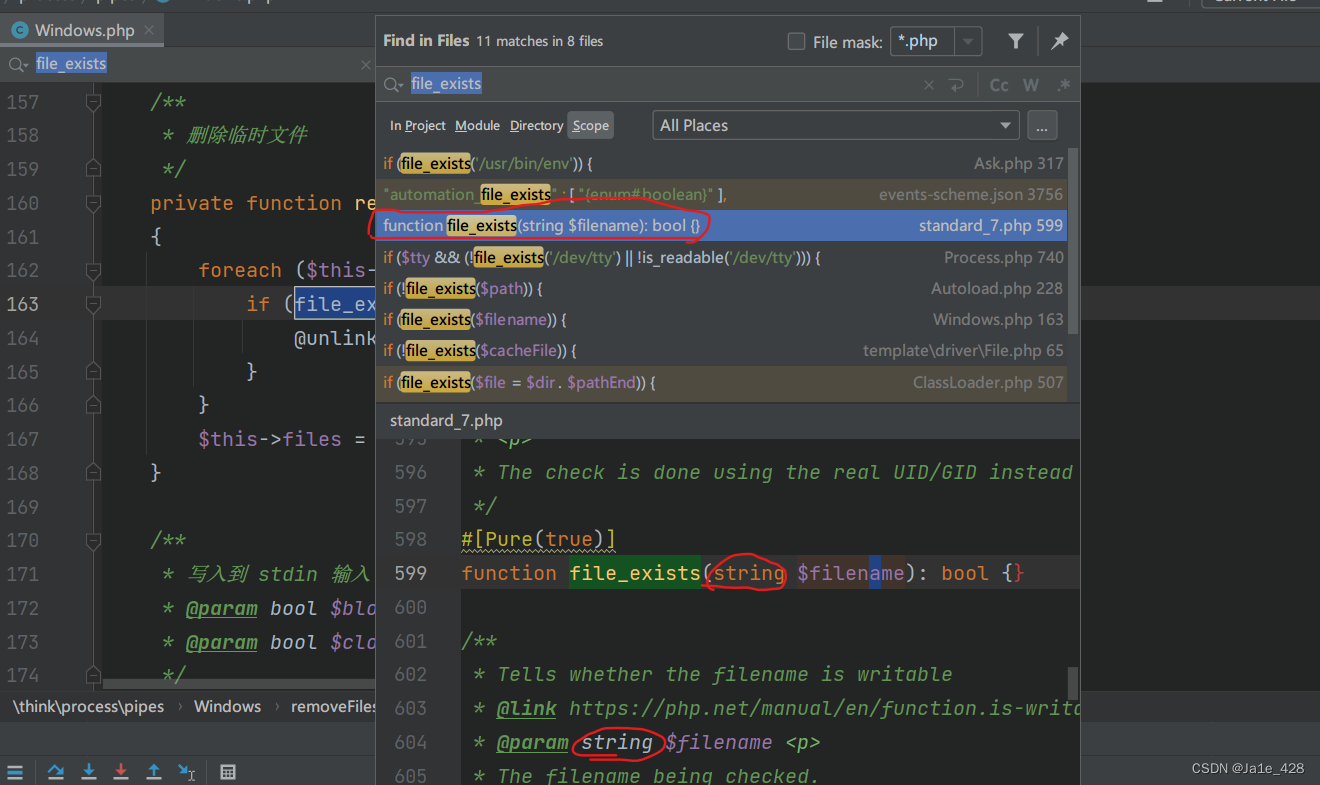Click the Step Into debugger icon
This screenshot has width=1320, height=785.
[x=89, y=771]
